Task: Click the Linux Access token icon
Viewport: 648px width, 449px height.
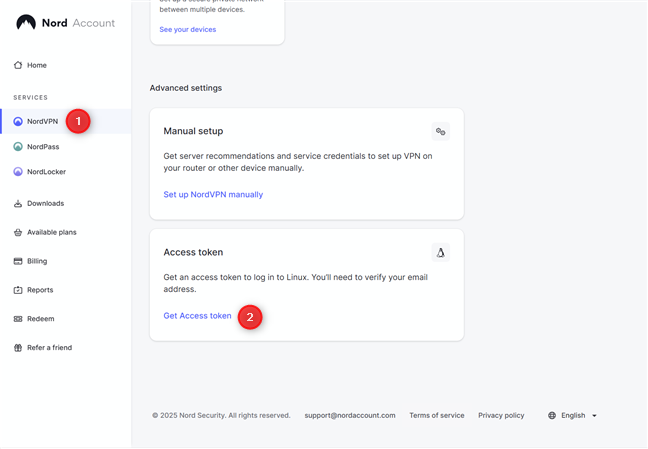Action: tap(440, 253)
